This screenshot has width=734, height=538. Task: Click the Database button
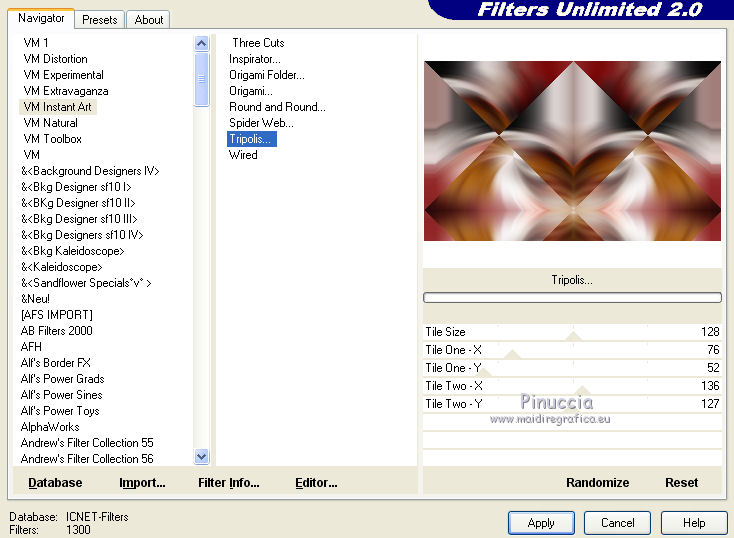55,483
